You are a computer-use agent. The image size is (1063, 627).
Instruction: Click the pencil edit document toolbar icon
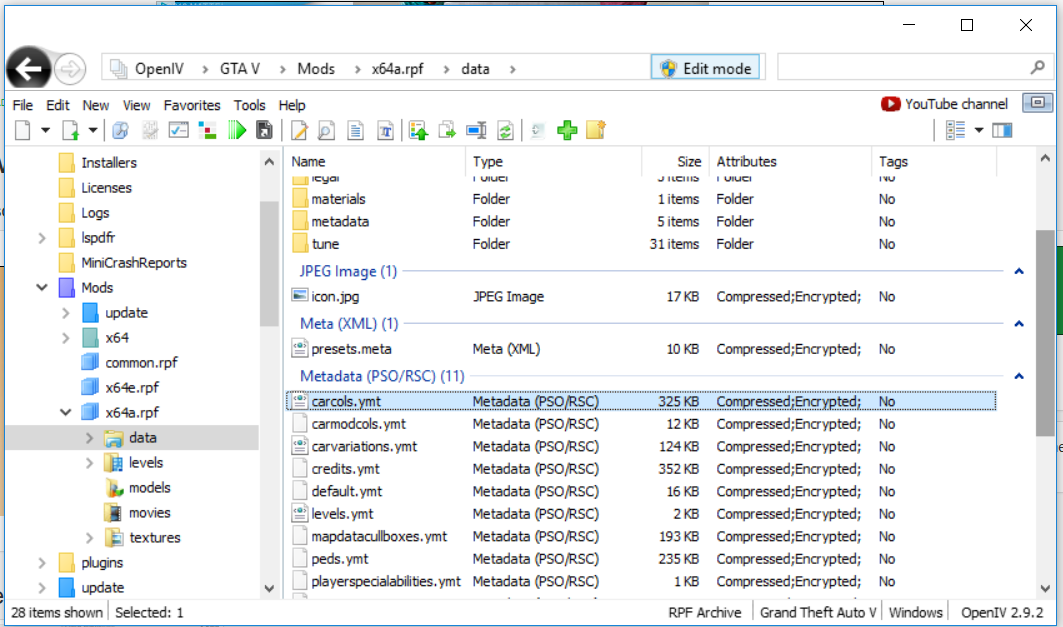click(x=298, y=130)
